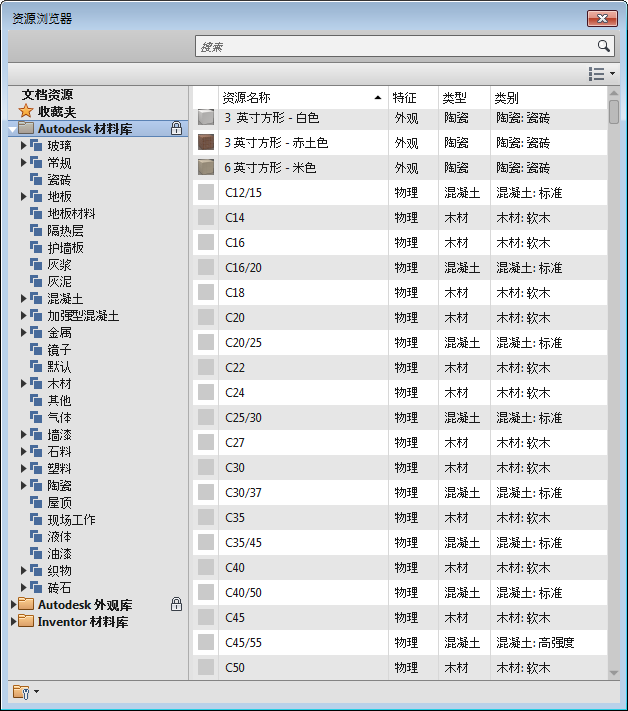Click the white thumbnail of 3 英寸方形 - 白色

click(206, 117)
